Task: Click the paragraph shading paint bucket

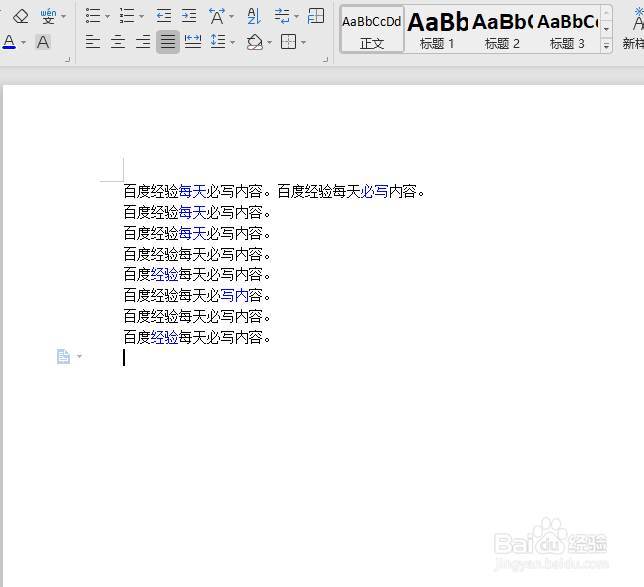Action: pyautogui.click(x=255, y=42)
